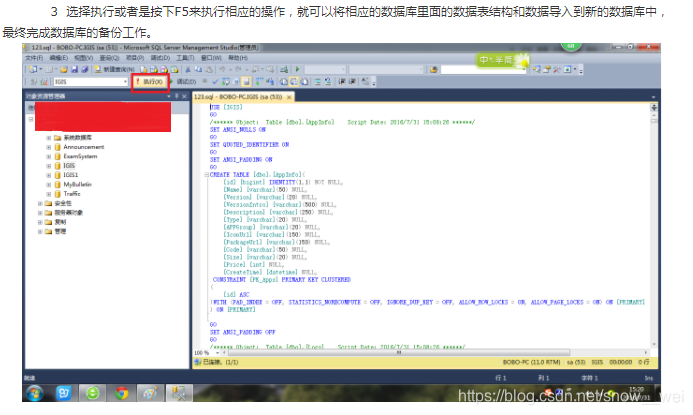The width and height of the screenshot is (693, 415).
Task: Click the Windows Start button
Action: click(34, 393)
